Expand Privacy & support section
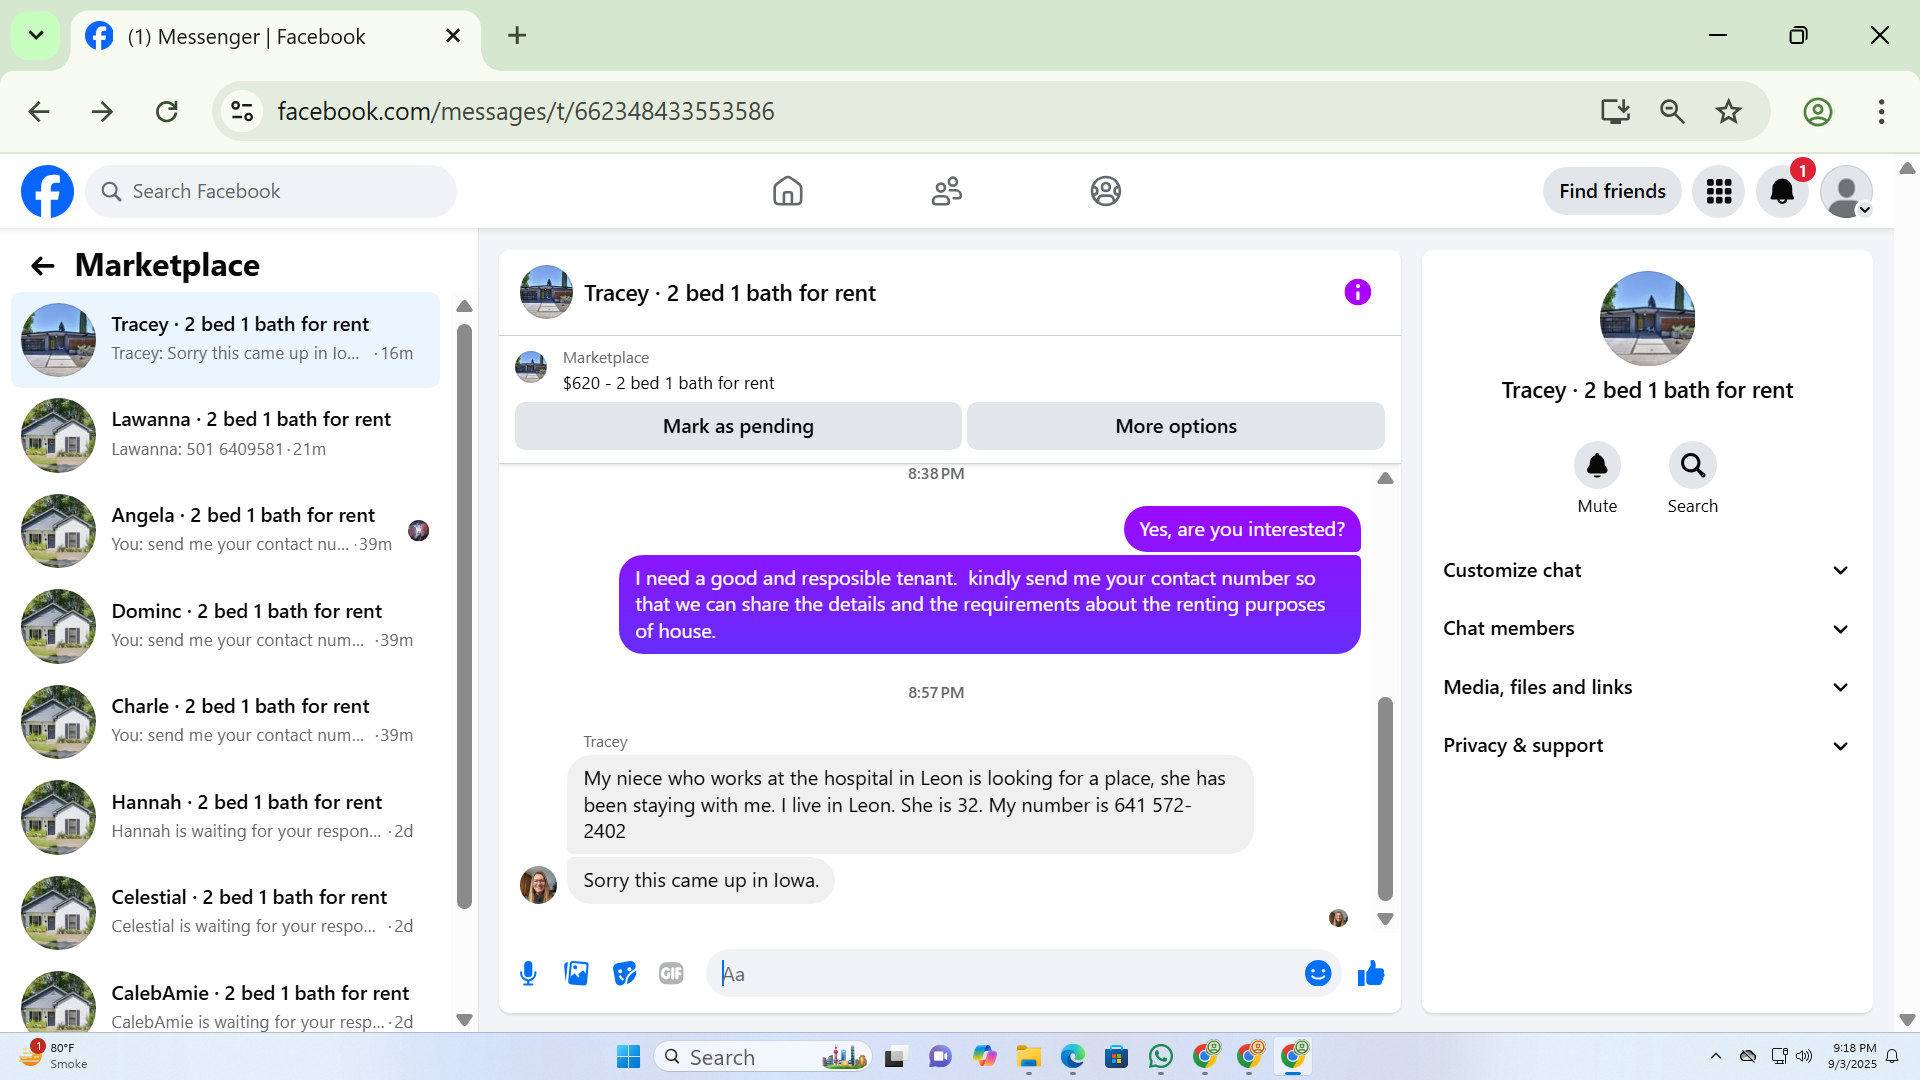This screenshot has width=1920, height=1080. (1646, 745)
